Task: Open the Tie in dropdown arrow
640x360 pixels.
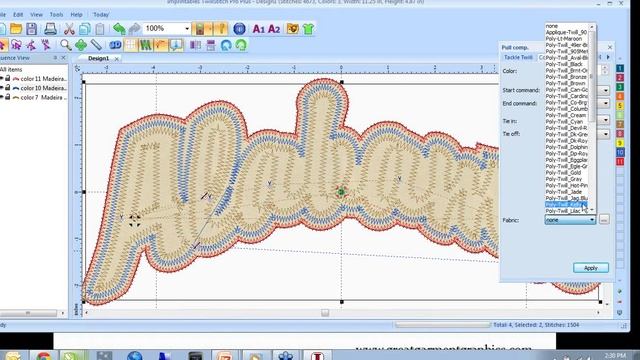Action: pos(606,120)
